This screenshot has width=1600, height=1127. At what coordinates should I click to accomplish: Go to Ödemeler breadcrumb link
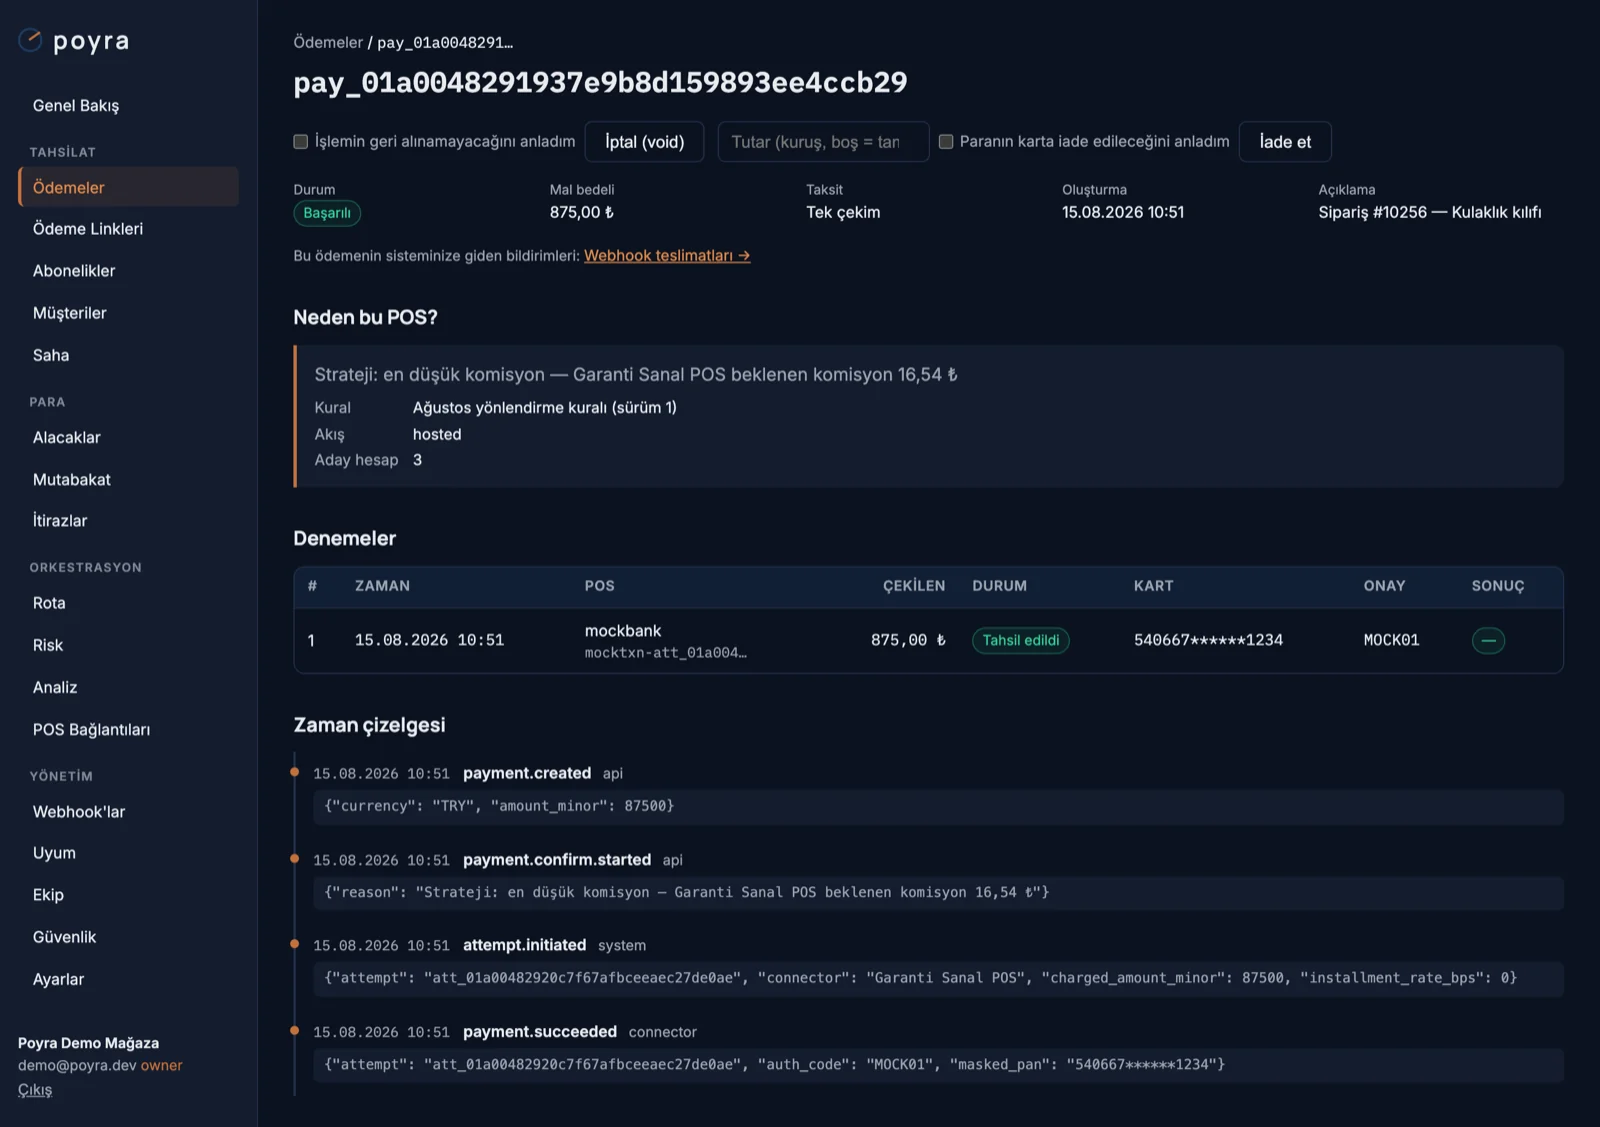[328, 42]
